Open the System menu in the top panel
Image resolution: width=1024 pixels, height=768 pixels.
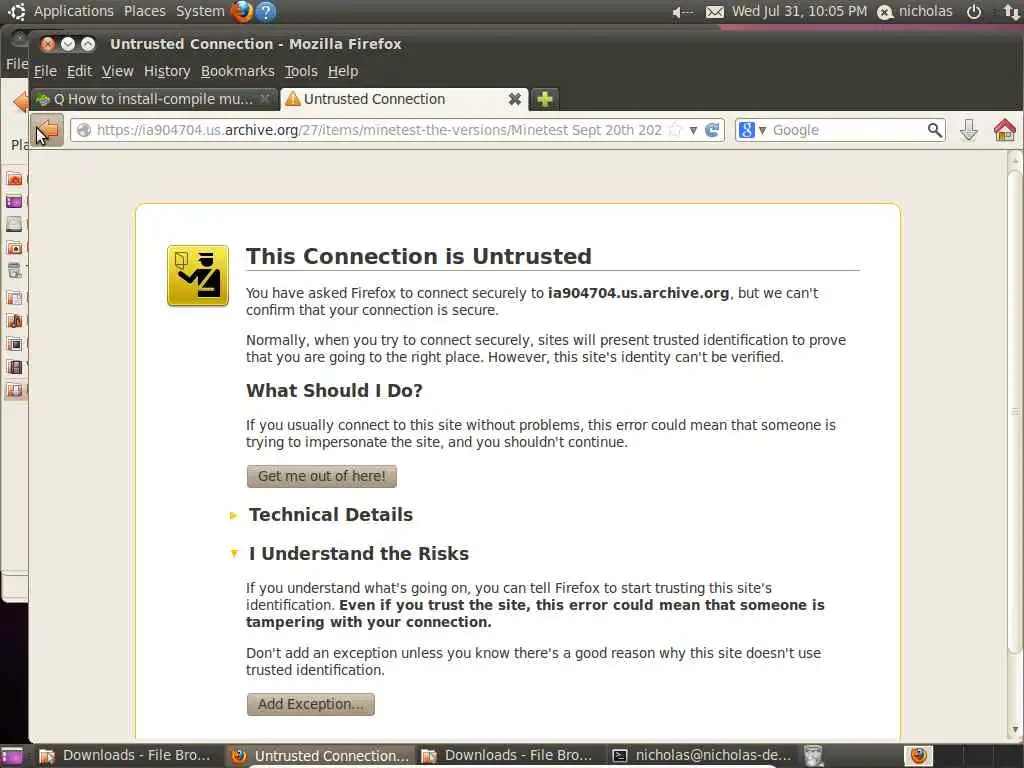pos(200,11)
